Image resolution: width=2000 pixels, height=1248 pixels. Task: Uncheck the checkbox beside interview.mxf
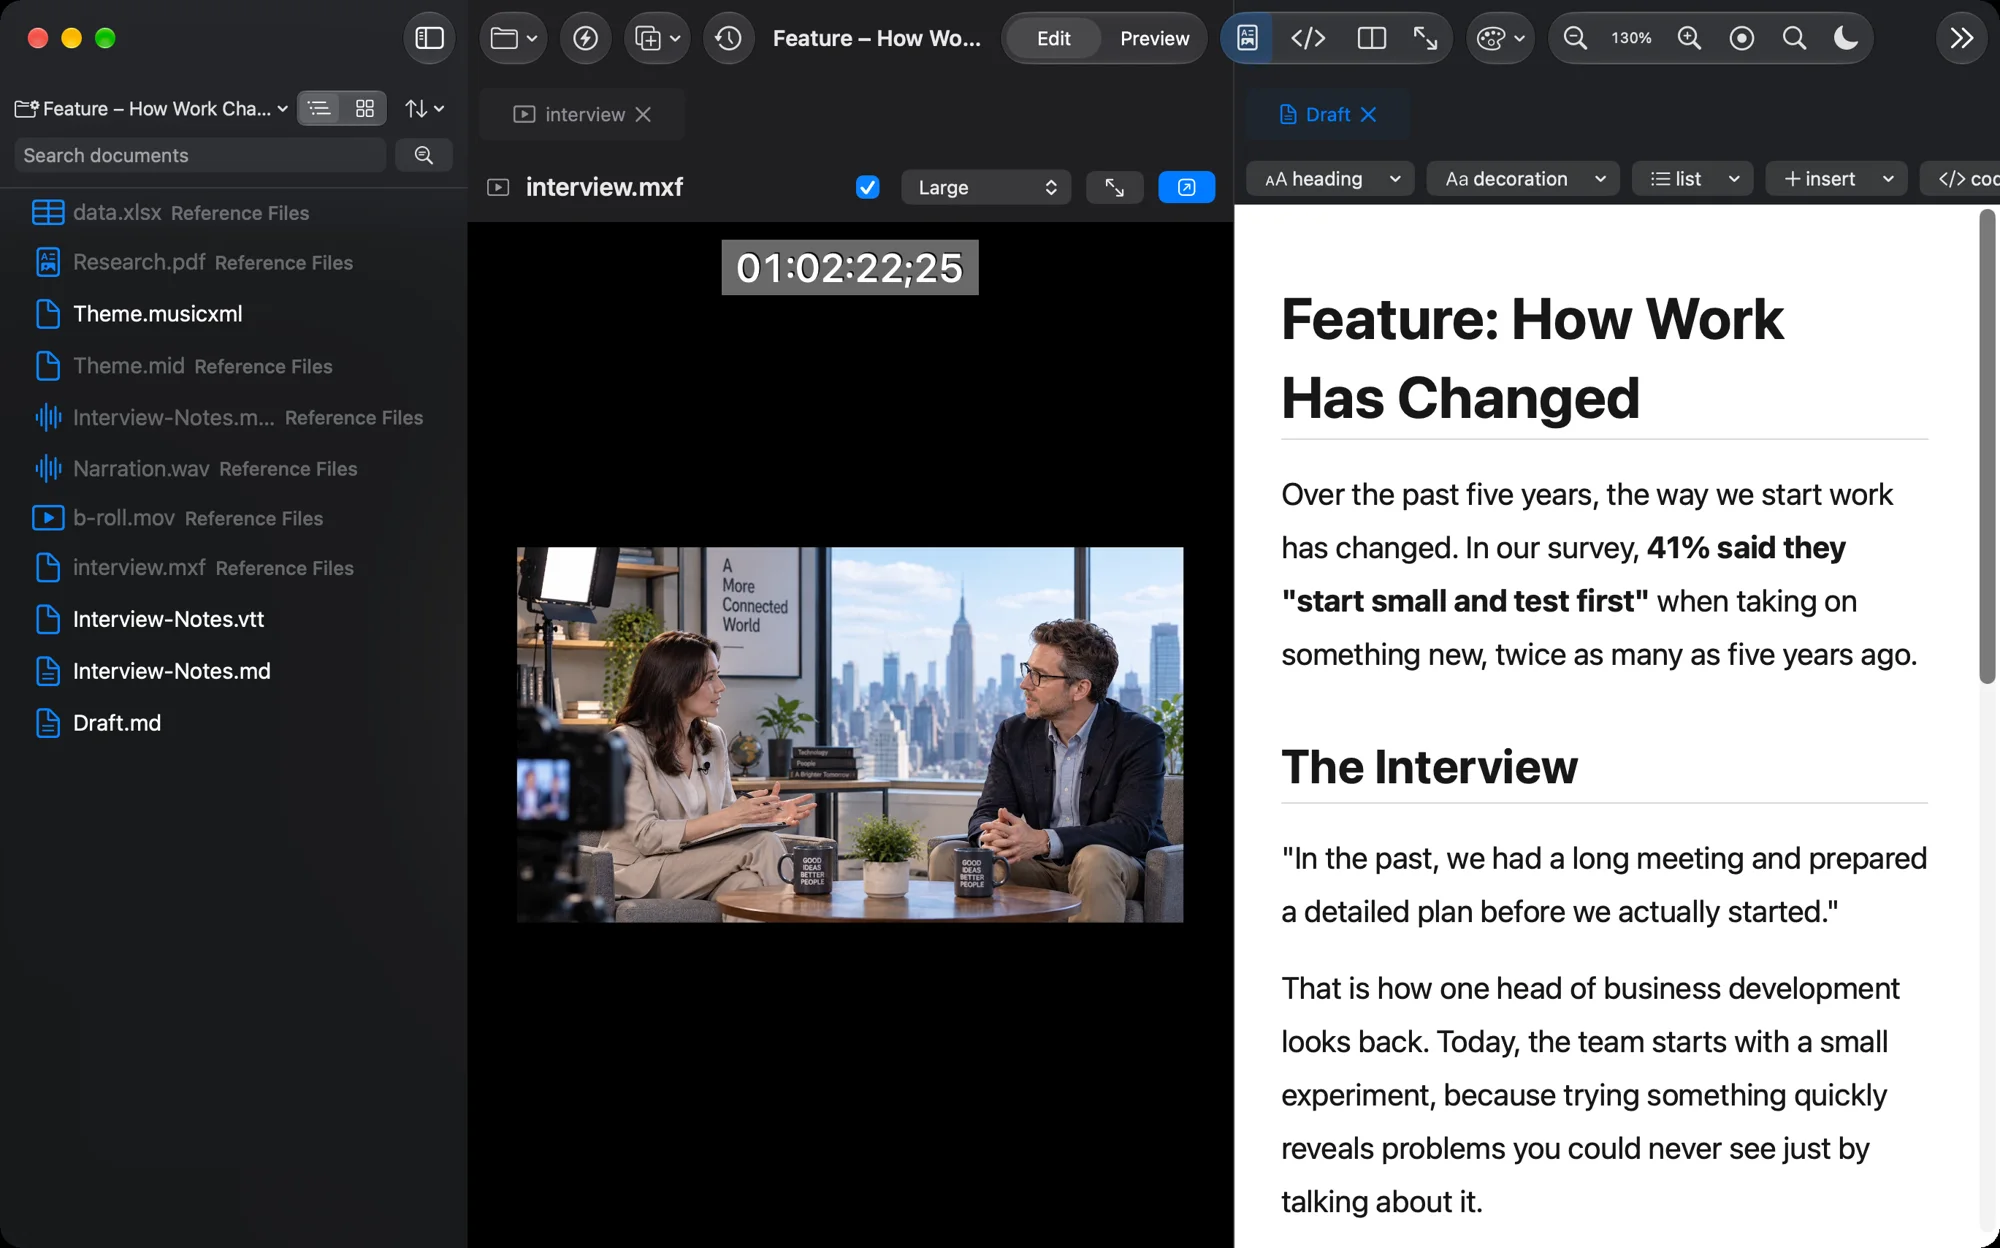point(867,187)
